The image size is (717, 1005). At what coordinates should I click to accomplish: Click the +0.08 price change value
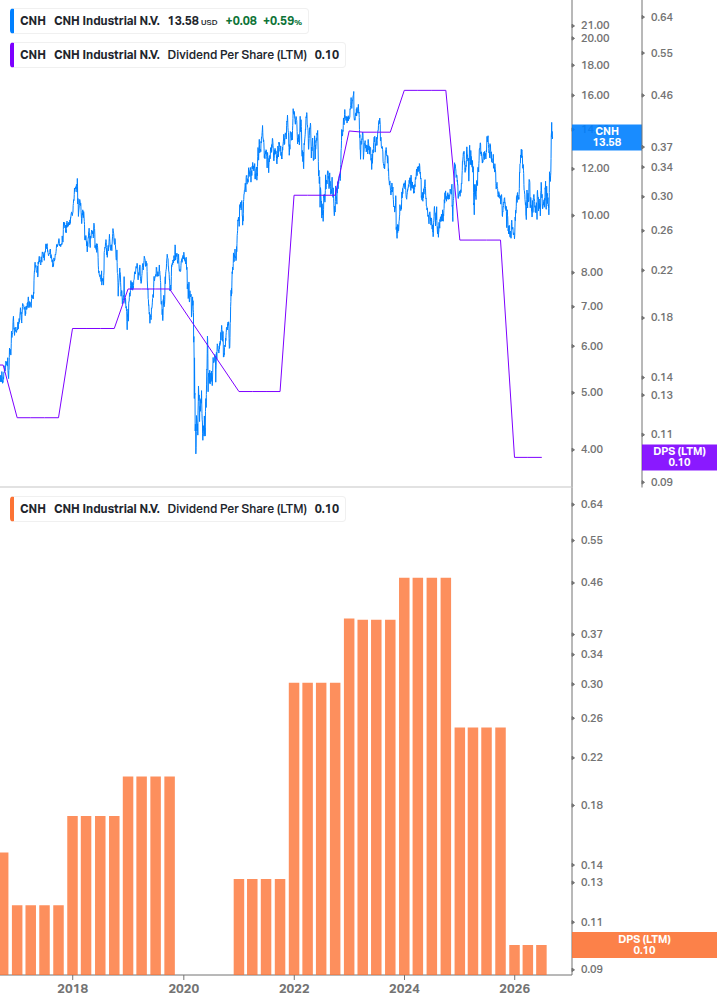coord(241,21)
